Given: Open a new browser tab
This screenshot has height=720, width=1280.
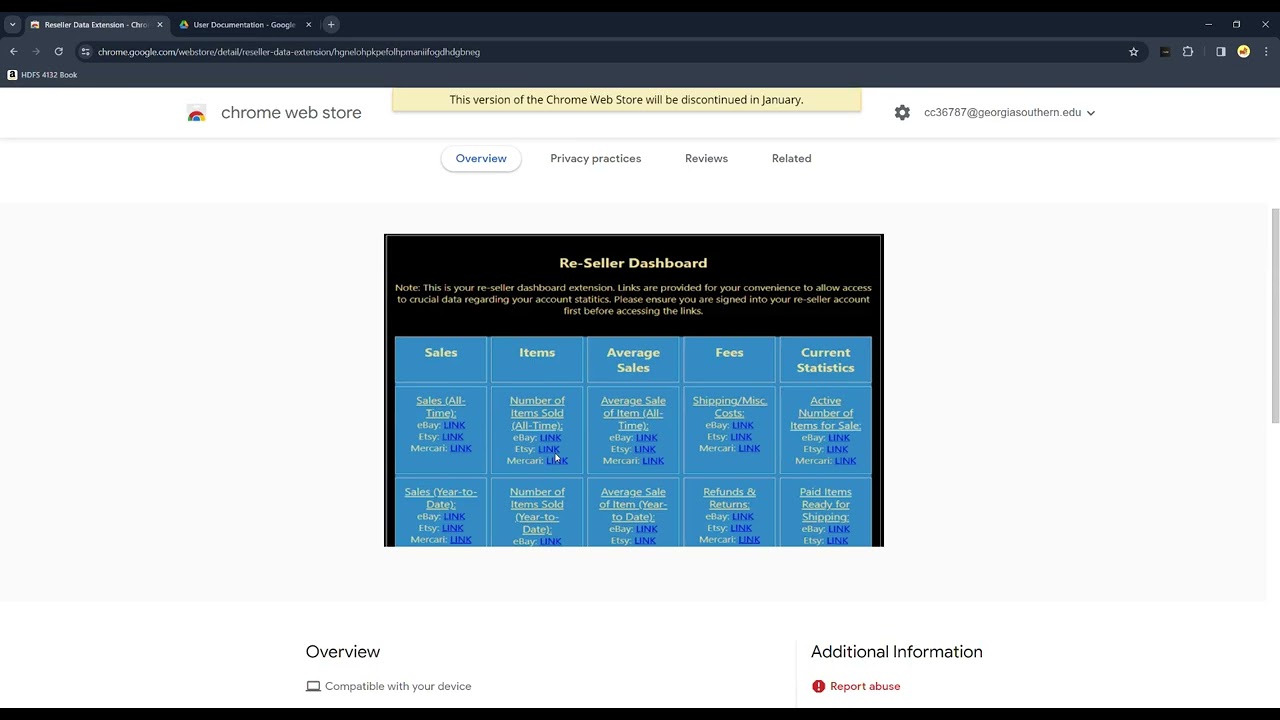Looking at the screenshot, I should 331,24.
